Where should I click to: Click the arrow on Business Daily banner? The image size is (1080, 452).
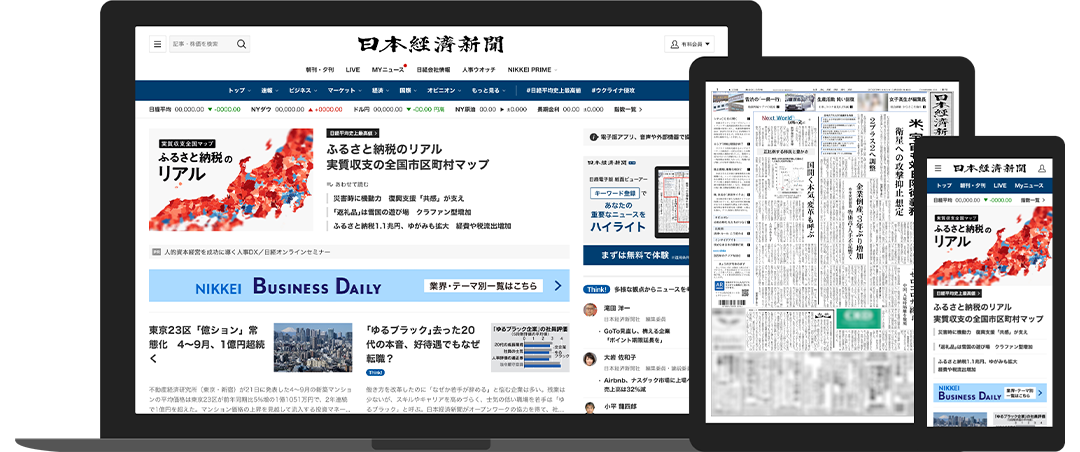tap(558, 286)
